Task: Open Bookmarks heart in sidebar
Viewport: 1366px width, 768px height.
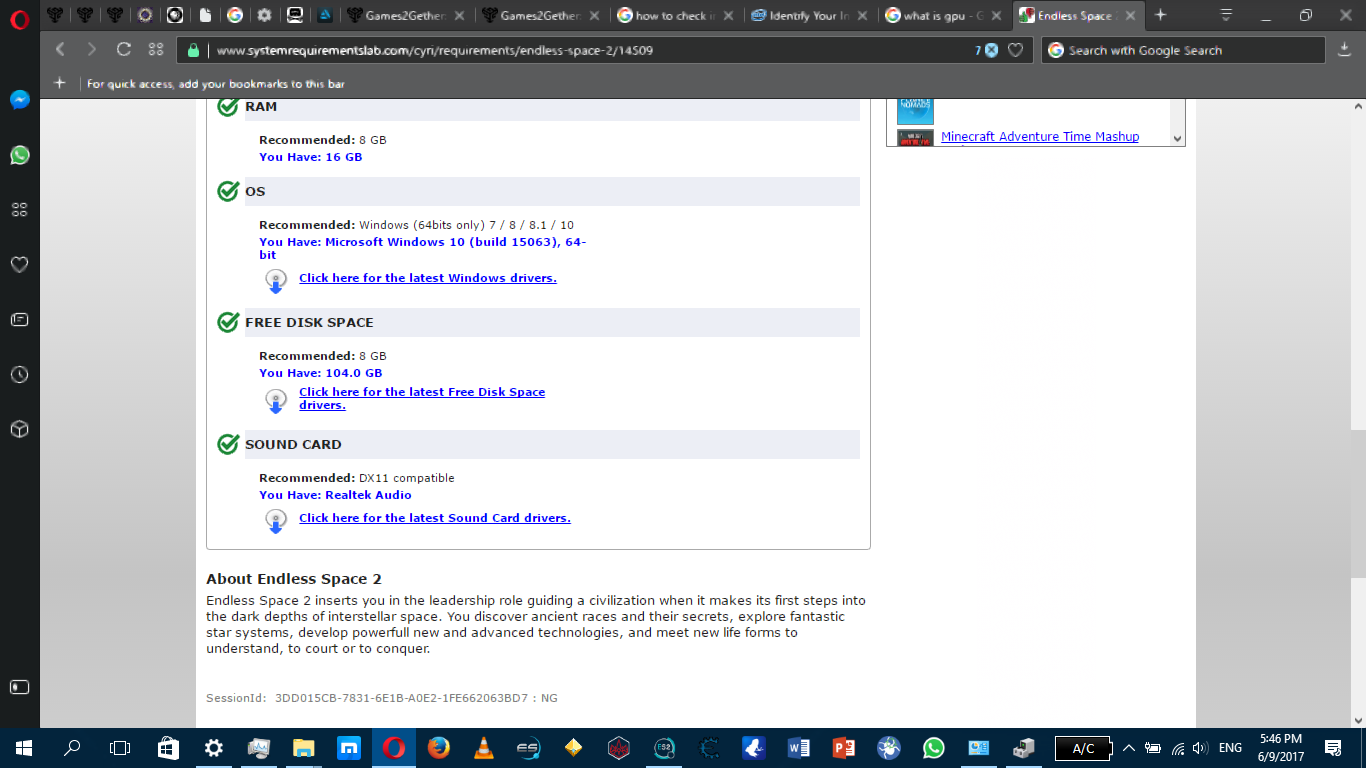Action: point(20,265)
